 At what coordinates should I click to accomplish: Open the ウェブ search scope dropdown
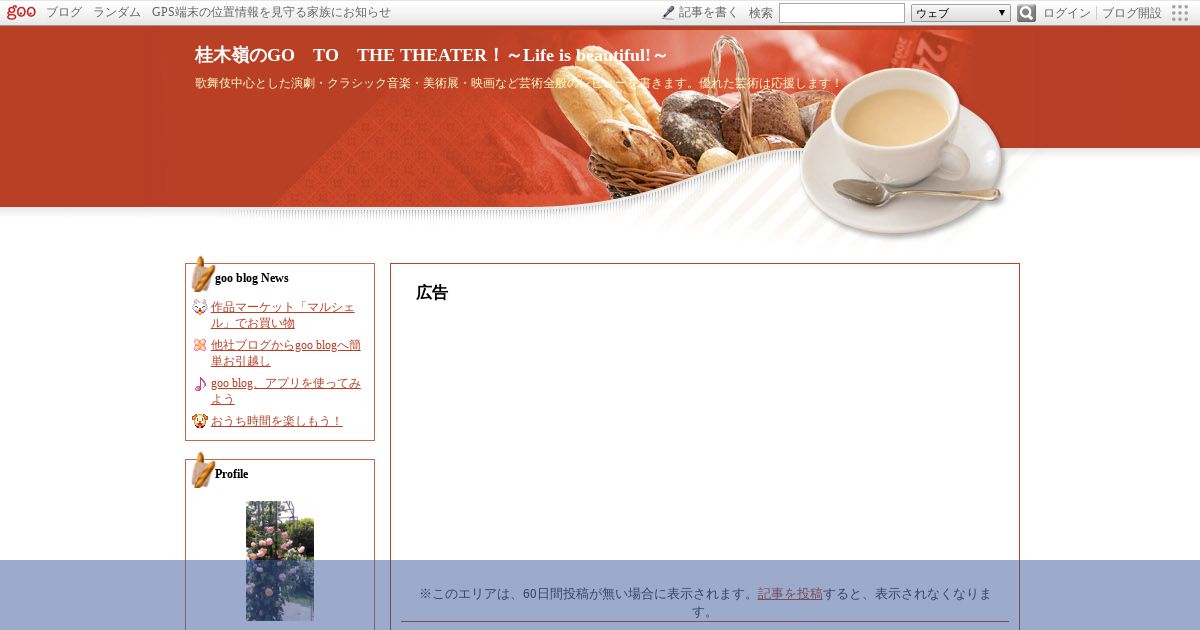(961, 13)
